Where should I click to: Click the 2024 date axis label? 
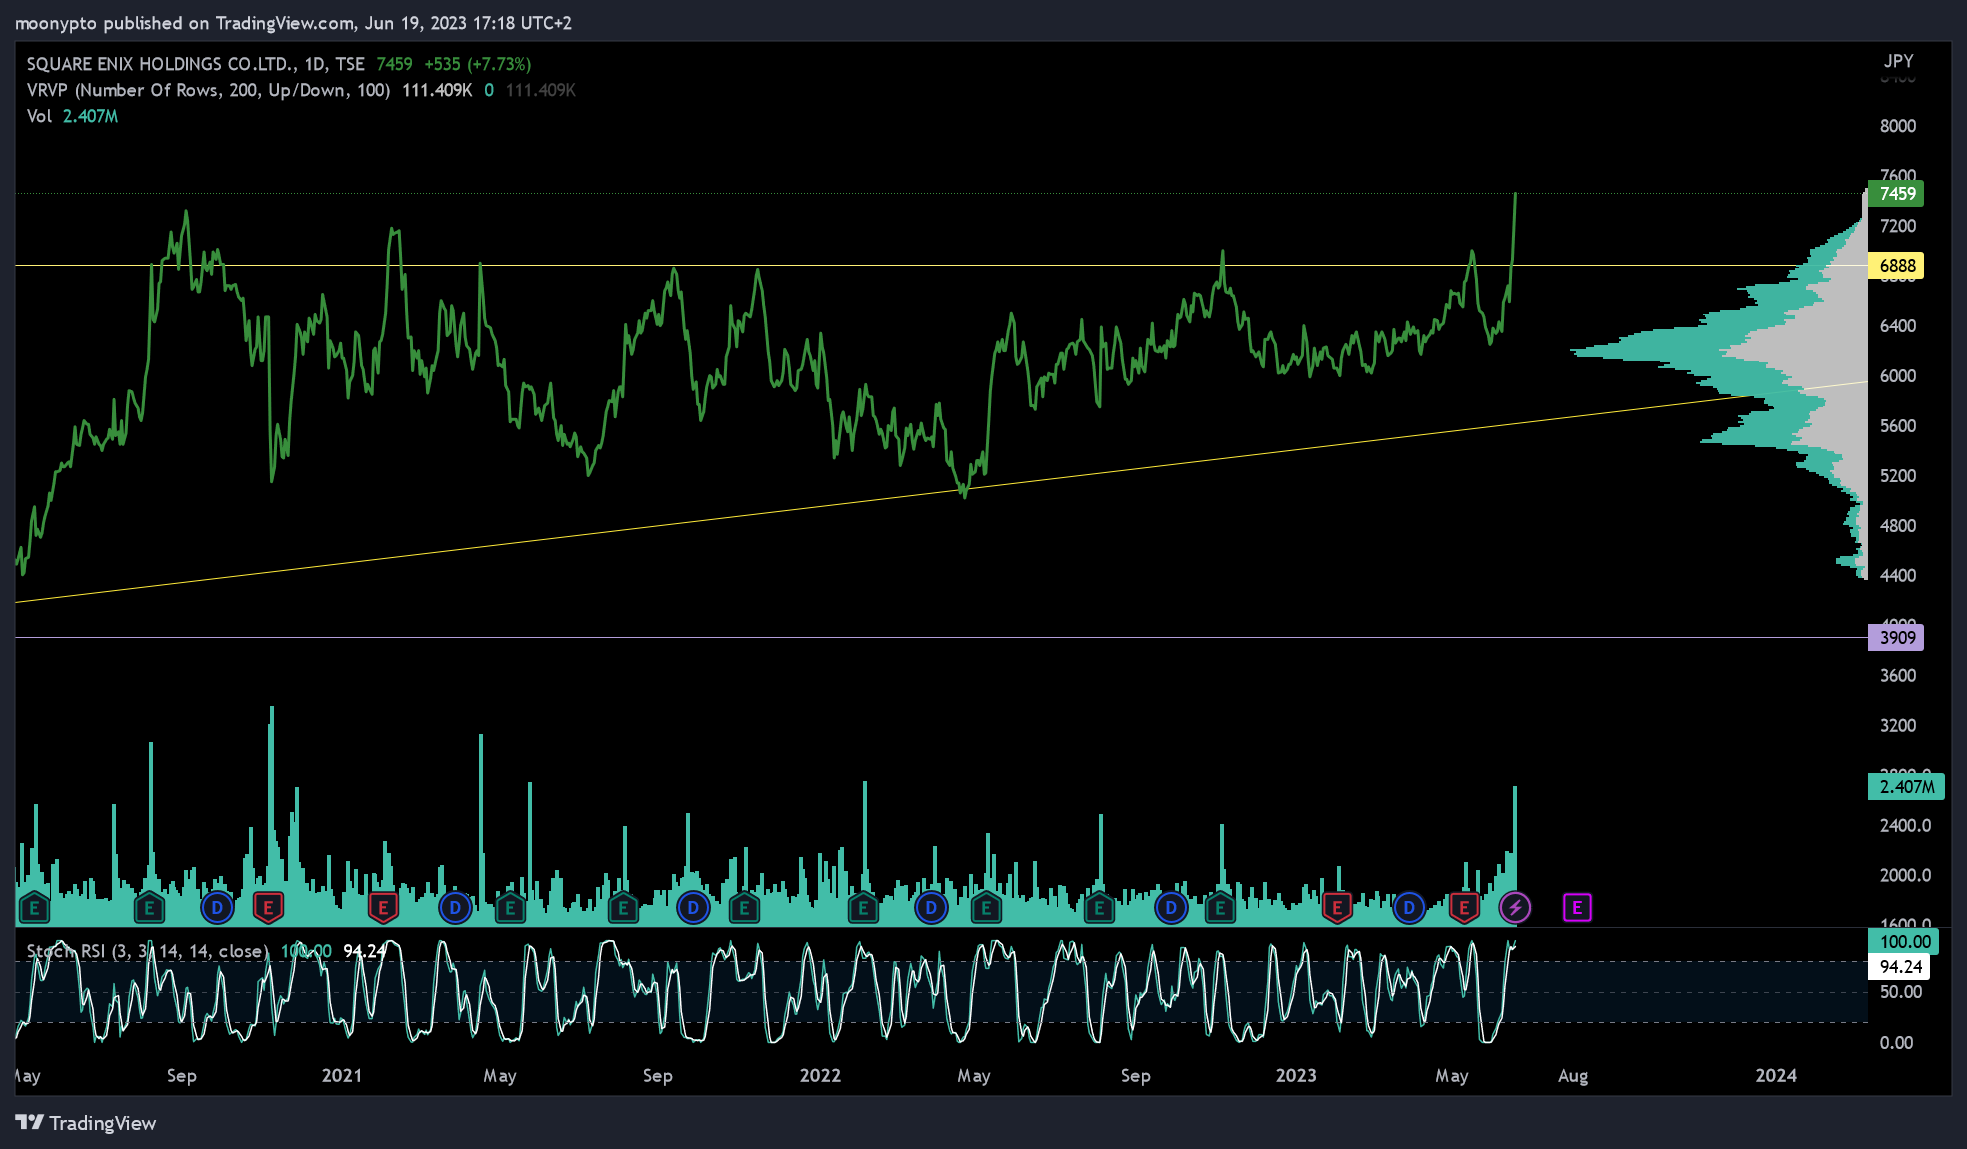[x=1776, y=1075]
